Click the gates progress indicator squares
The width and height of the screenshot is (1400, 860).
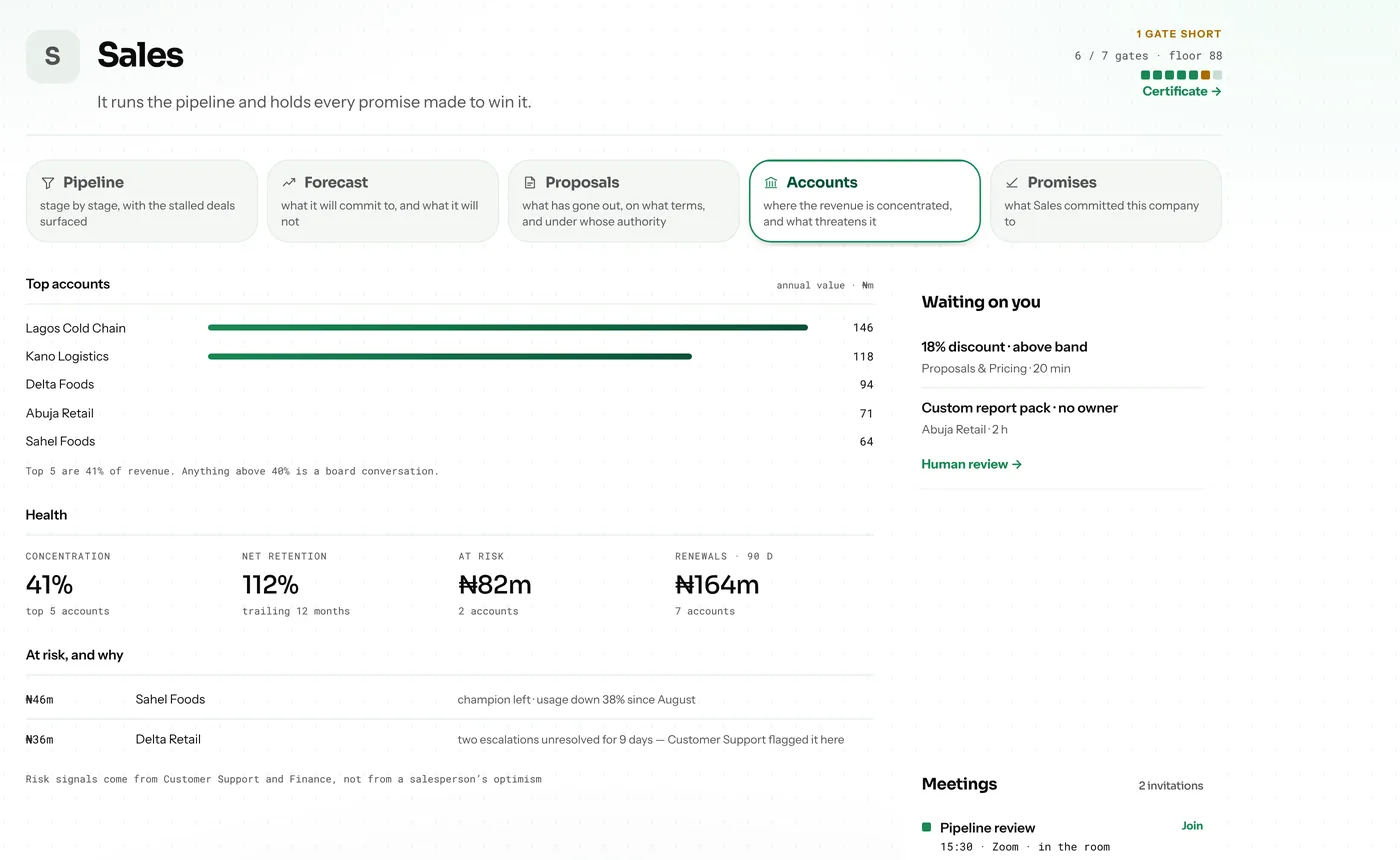pyautogui.click(x=1181, y=75)
